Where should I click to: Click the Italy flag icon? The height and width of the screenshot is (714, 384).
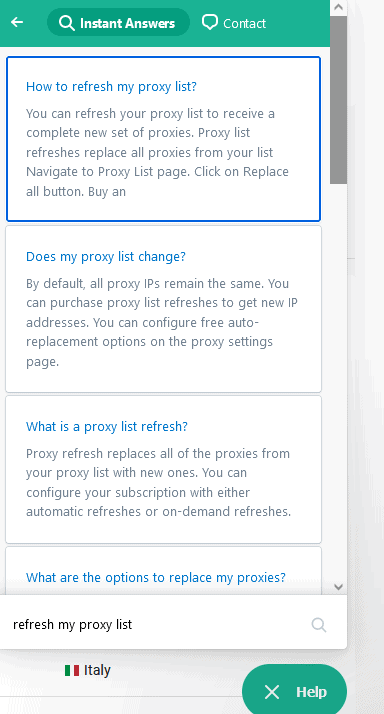72,670
